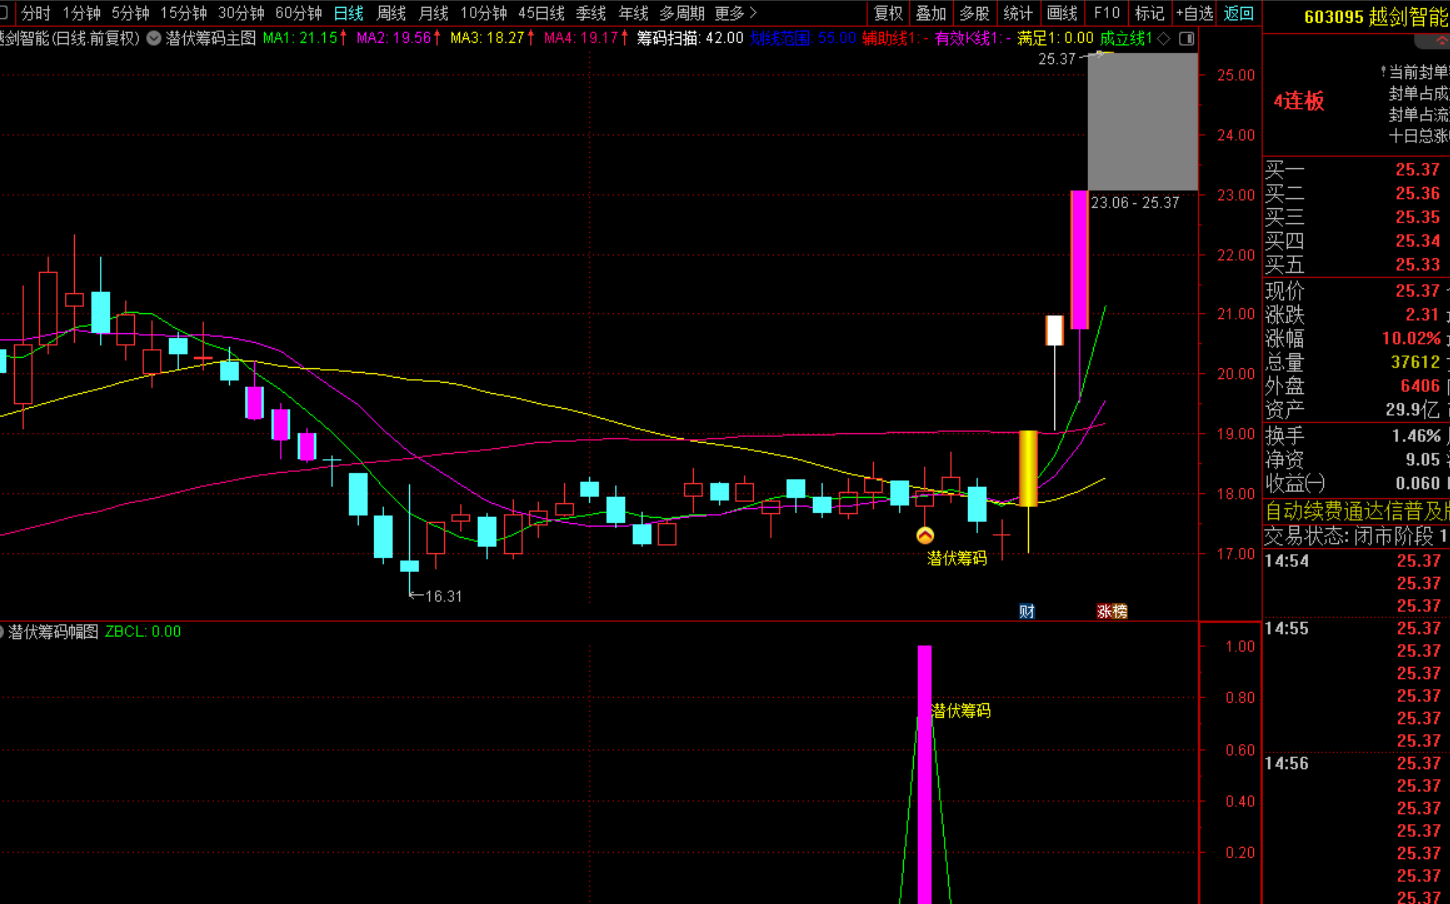Open the 潜伏筹码幅图 sub-indicator title
Viewport: 1450px width, 904px height.
coord(53,631)
